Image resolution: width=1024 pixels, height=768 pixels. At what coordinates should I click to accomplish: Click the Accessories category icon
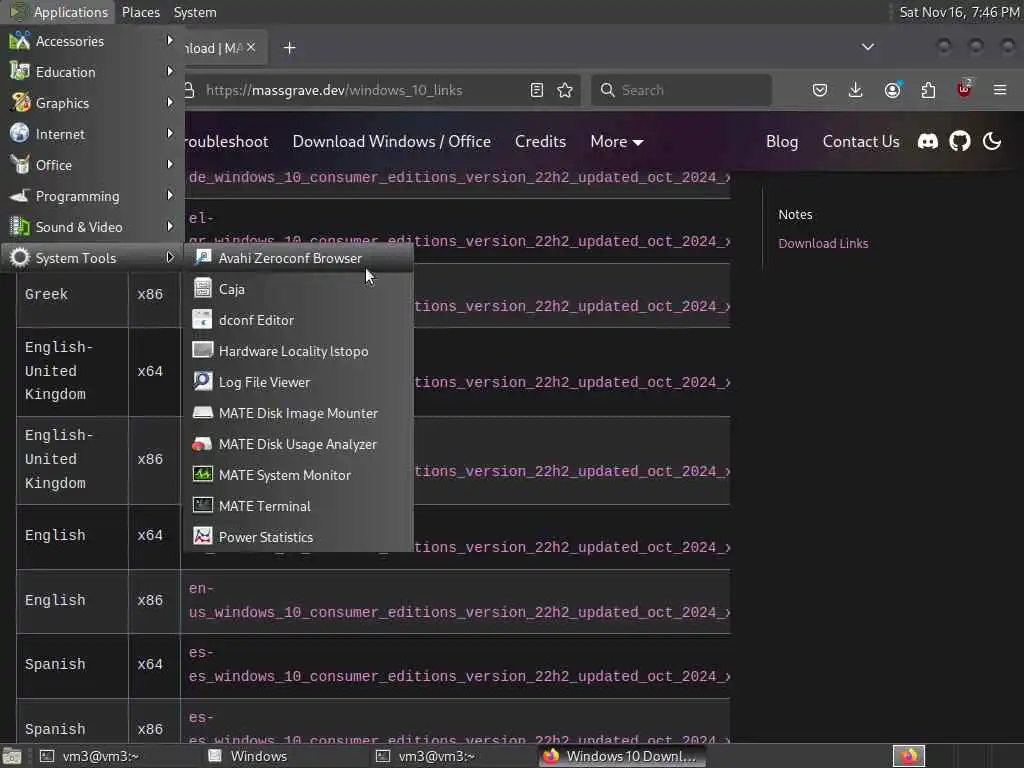(x=20, y=40)
